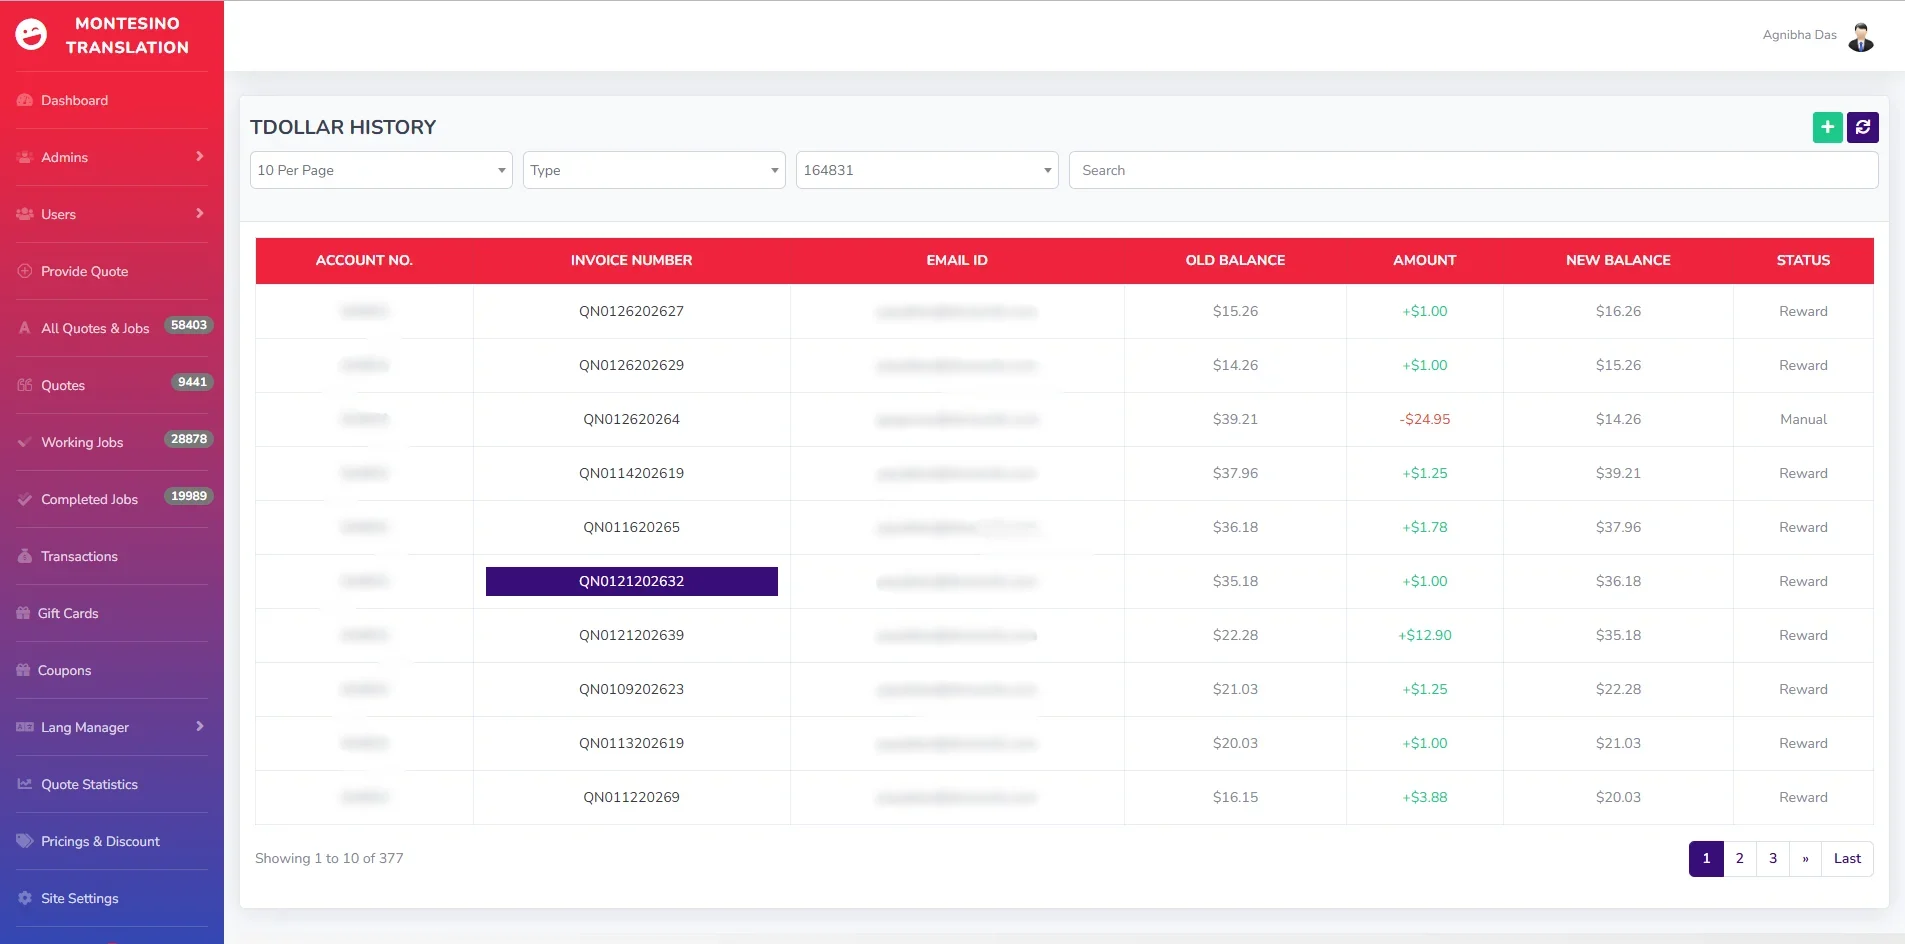Click the green plus add button
This screenshot has height=944, width=1905.
pos(1827,127)
